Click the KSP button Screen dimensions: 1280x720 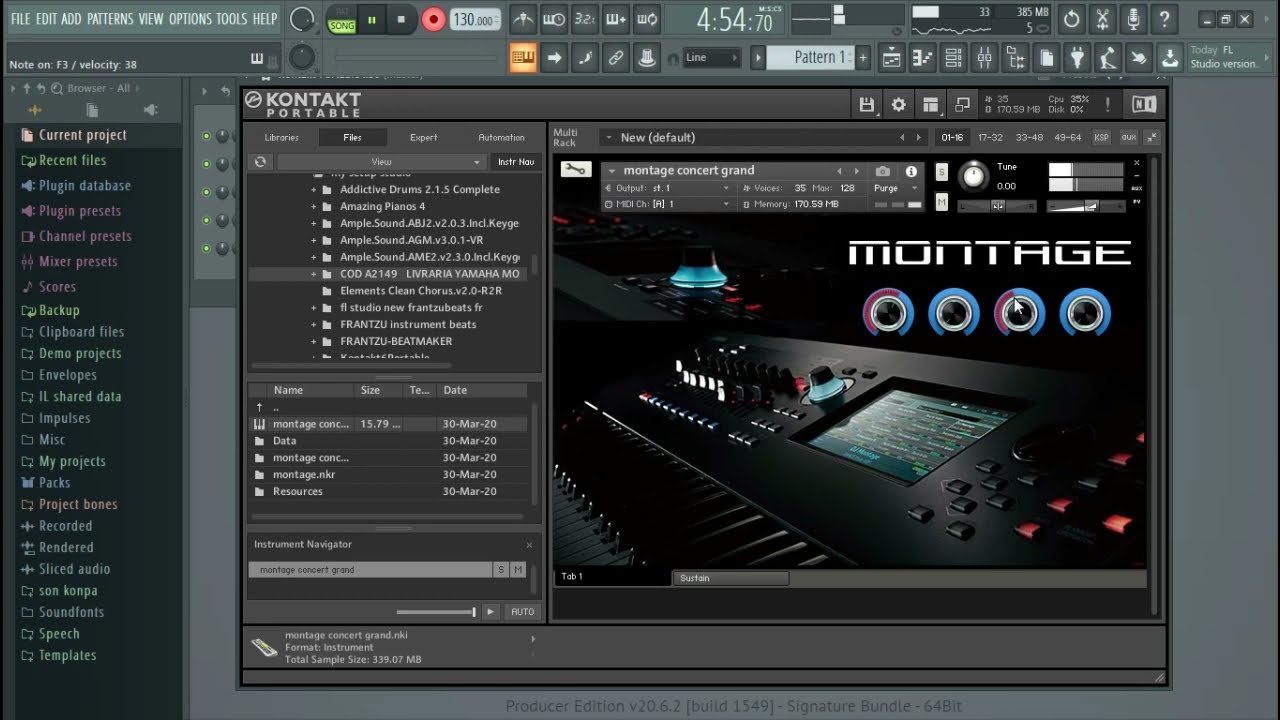[x=1101, y=137]
